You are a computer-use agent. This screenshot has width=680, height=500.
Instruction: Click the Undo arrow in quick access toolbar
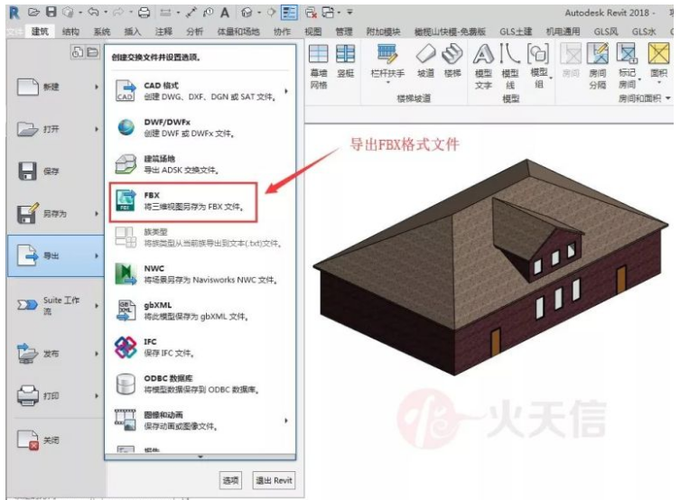tap(93, 12)
